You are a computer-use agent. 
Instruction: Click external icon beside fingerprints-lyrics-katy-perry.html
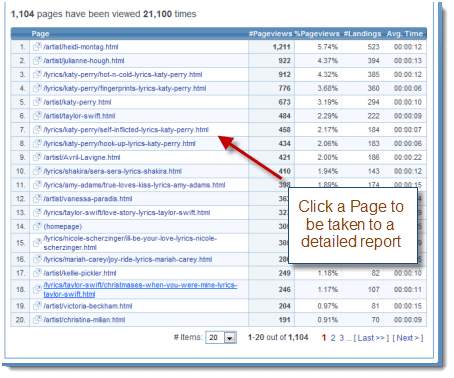point(37,88)
